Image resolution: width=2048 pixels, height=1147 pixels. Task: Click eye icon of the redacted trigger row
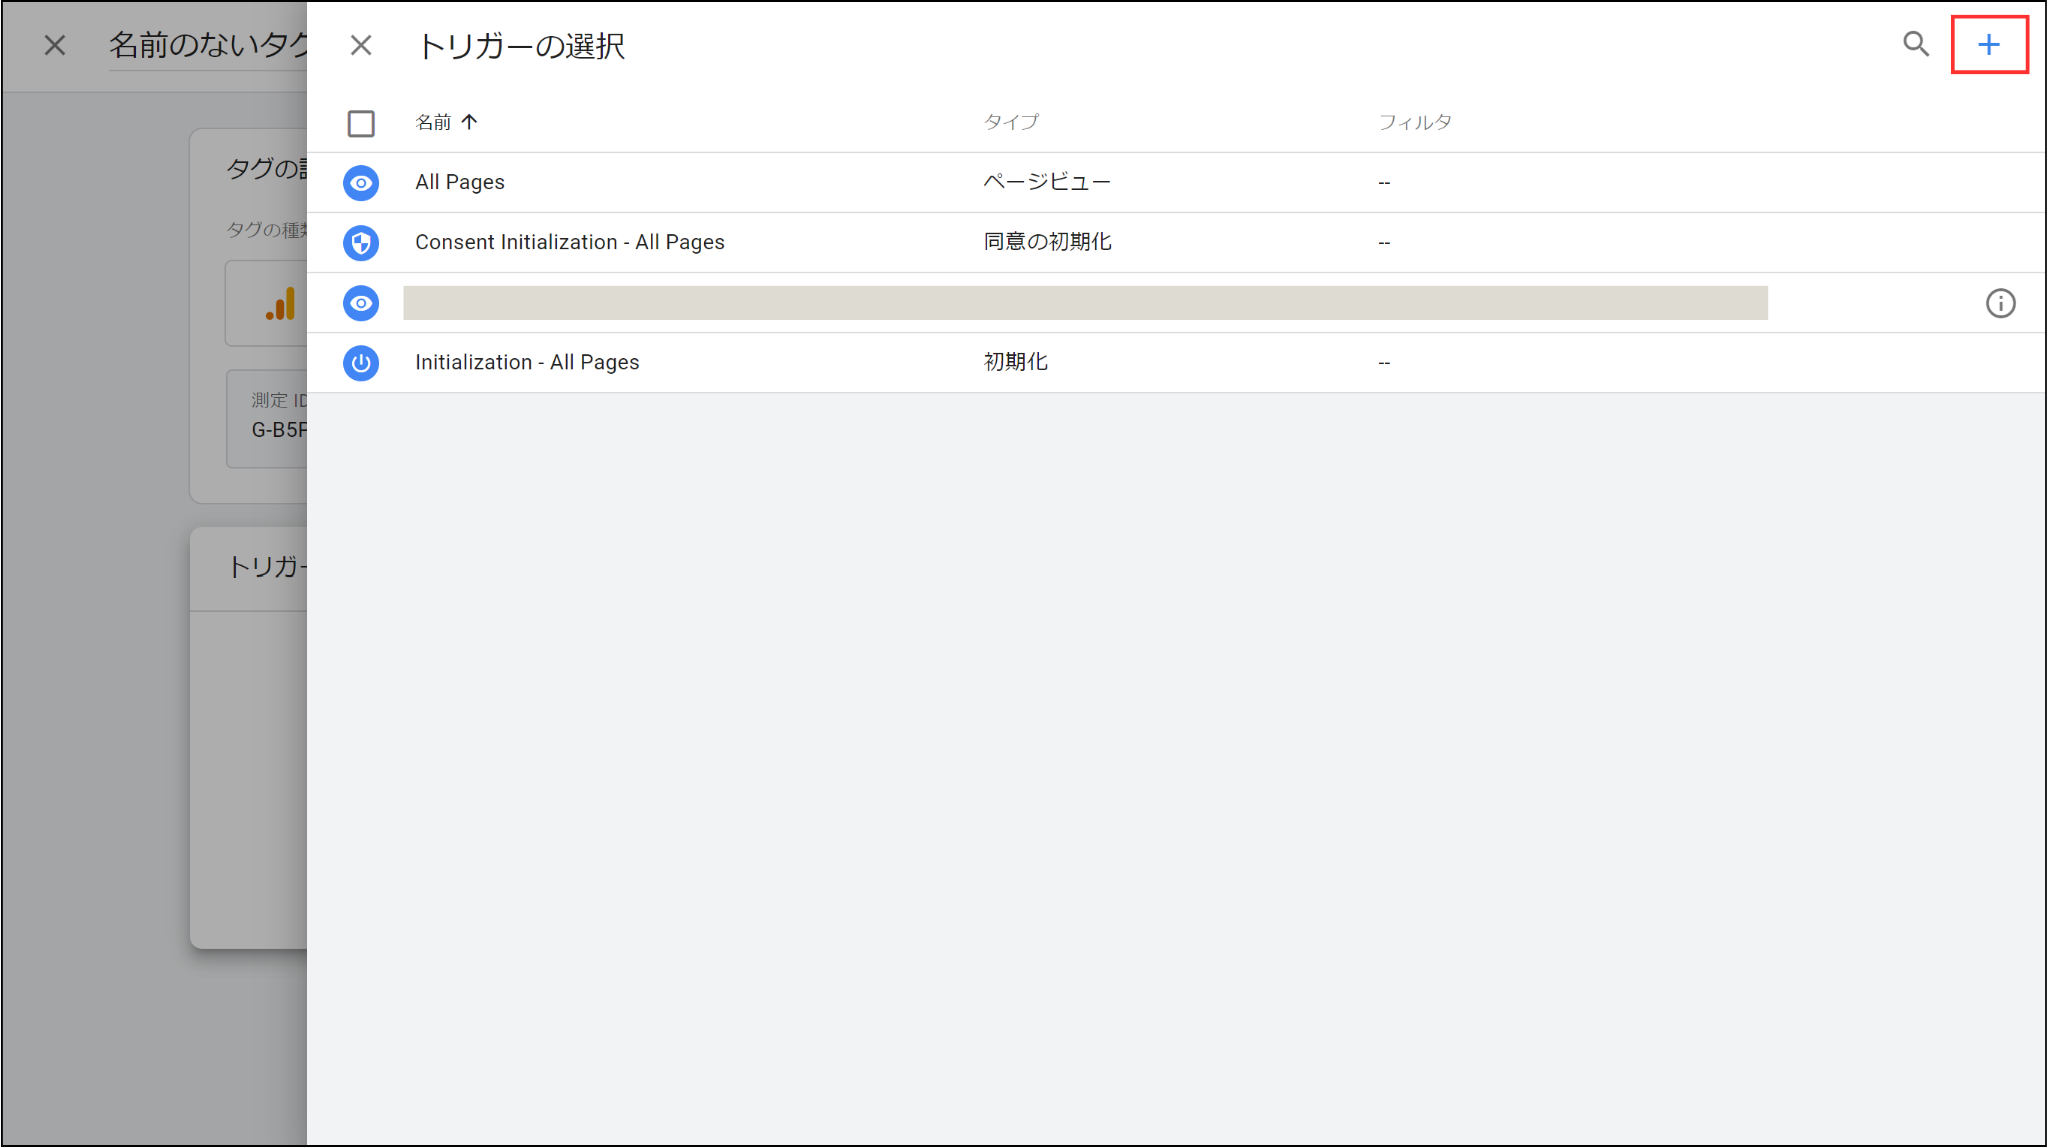click(x=361, y=303)
